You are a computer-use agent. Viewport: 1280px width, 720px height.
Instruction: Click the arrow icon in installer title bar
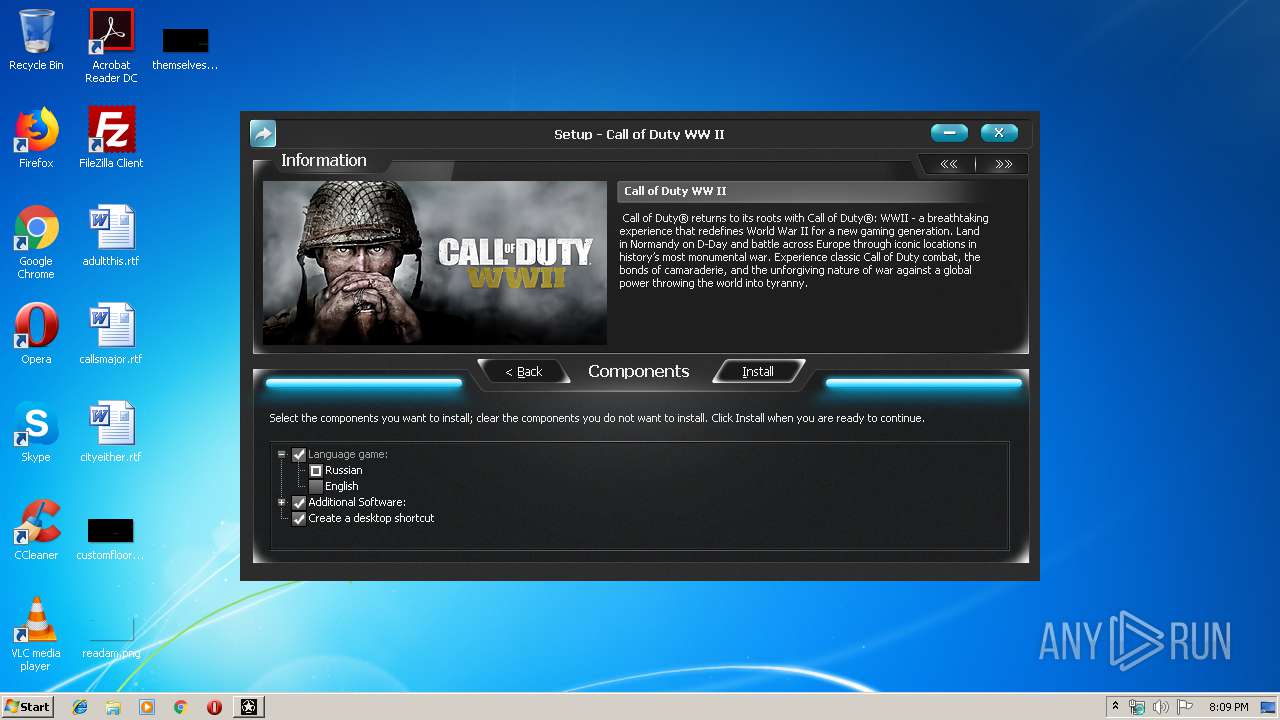[262, 133]
